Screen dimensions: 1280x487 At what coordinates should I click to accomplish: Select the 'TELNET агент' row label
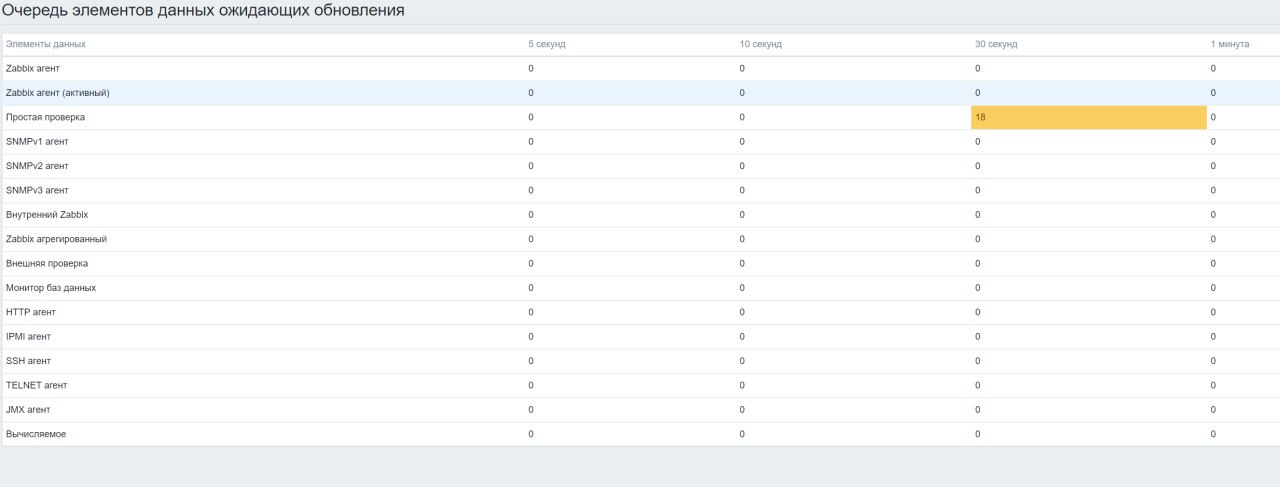[37, 385]
